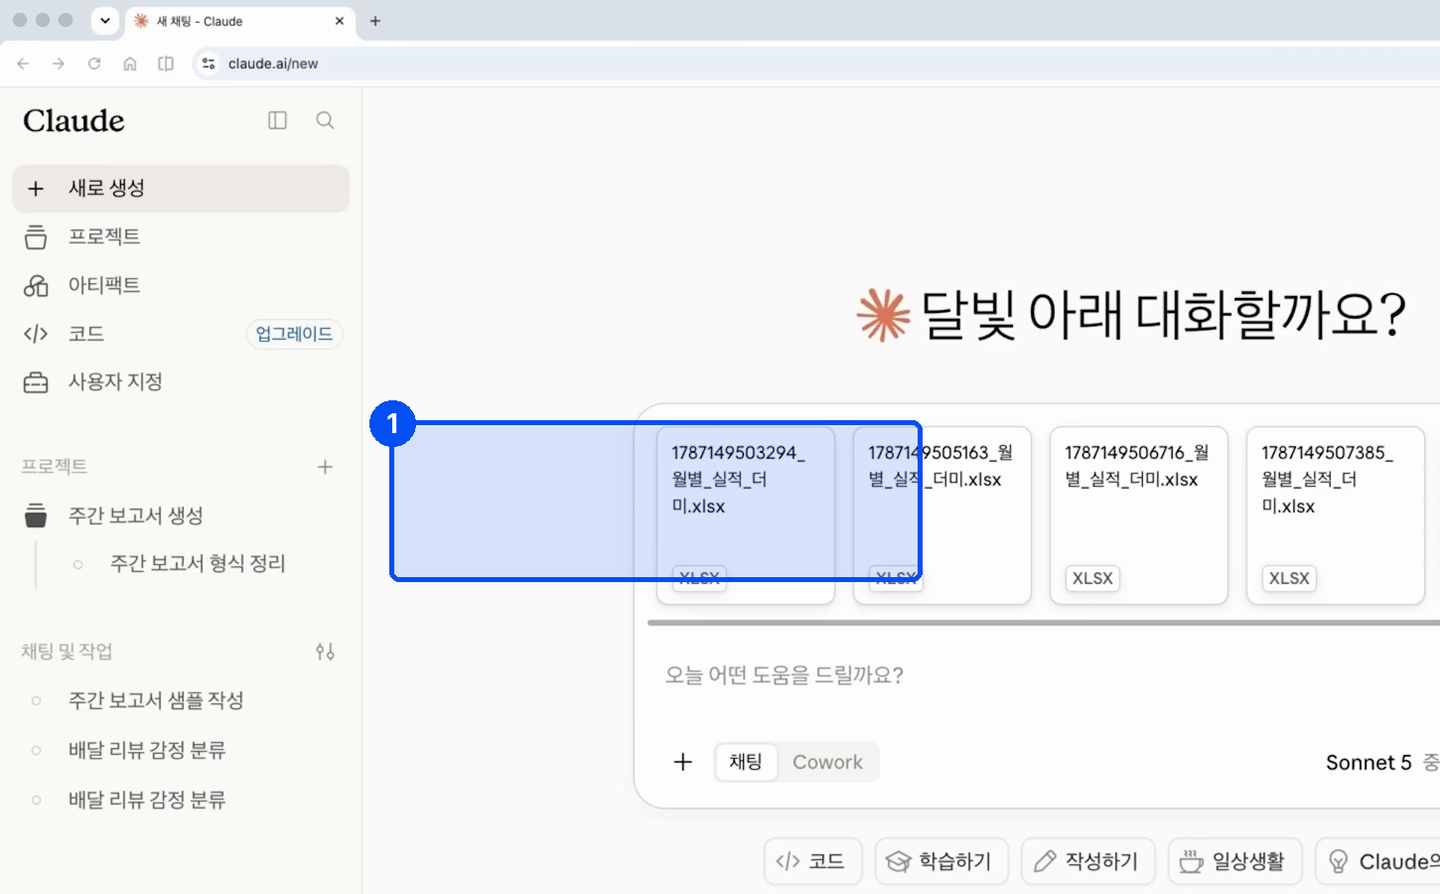Click the 코드 suggestion chip
The width and height of the screenshot is (1440, 894).
tap(811, 861)
